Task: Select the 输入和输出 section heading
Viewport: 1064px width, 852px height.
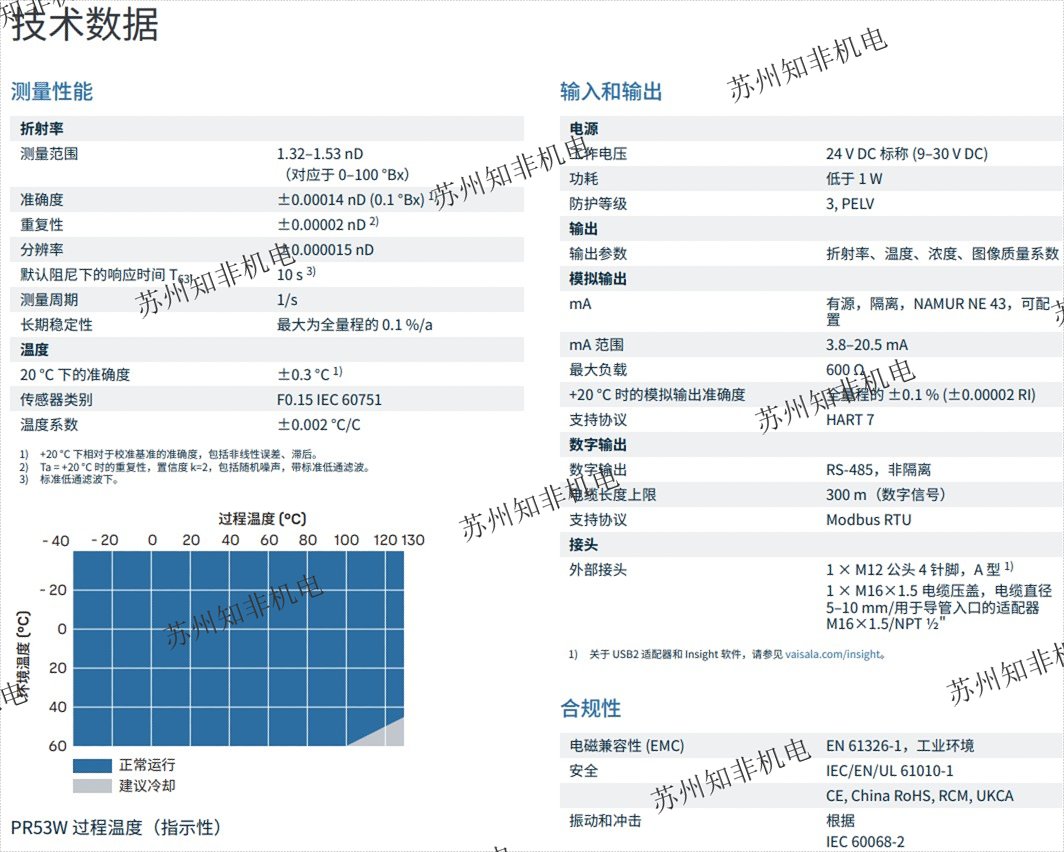Action: tap(611, 92)
